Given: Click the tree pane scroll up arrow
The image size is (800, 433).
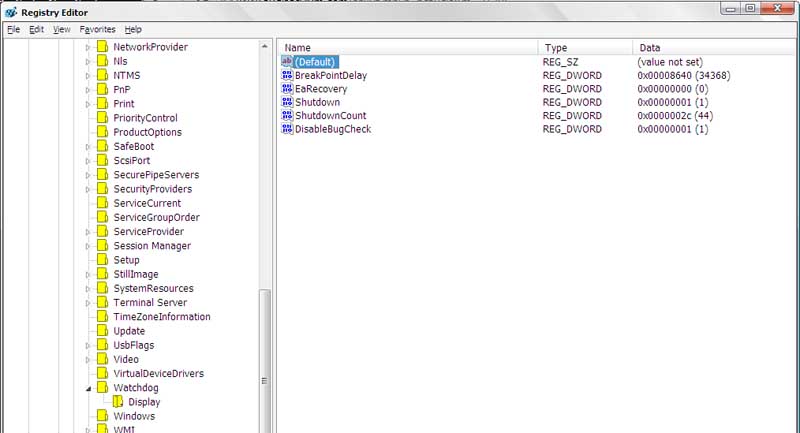Looking at the screenshot, I should pyautogui.click(x=264, y=46).
